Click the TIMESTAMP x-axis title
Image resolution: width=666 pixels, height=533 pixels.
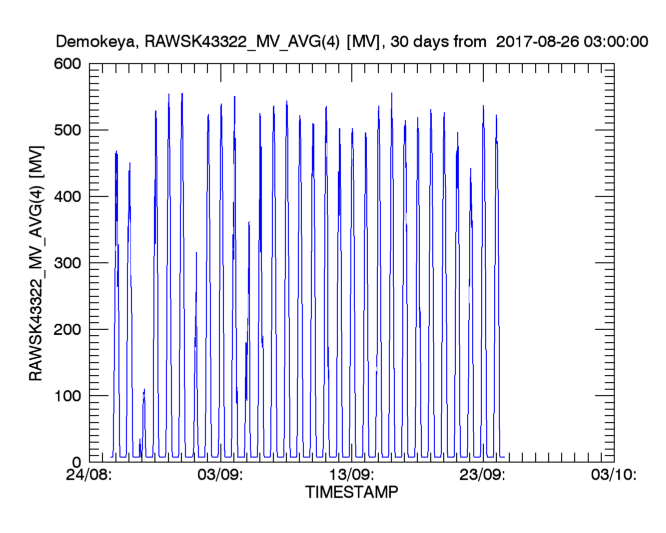(350, 493)
